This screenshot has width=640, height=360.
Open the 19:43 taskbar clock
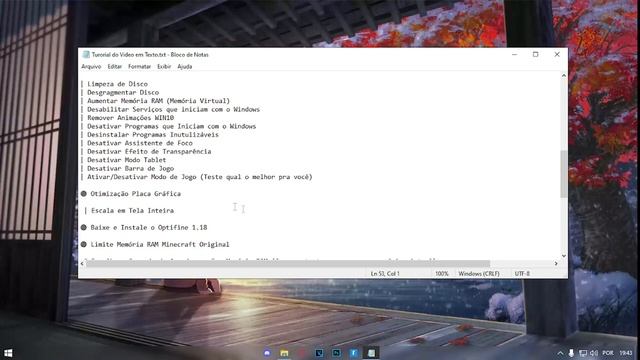coord(626,353)
